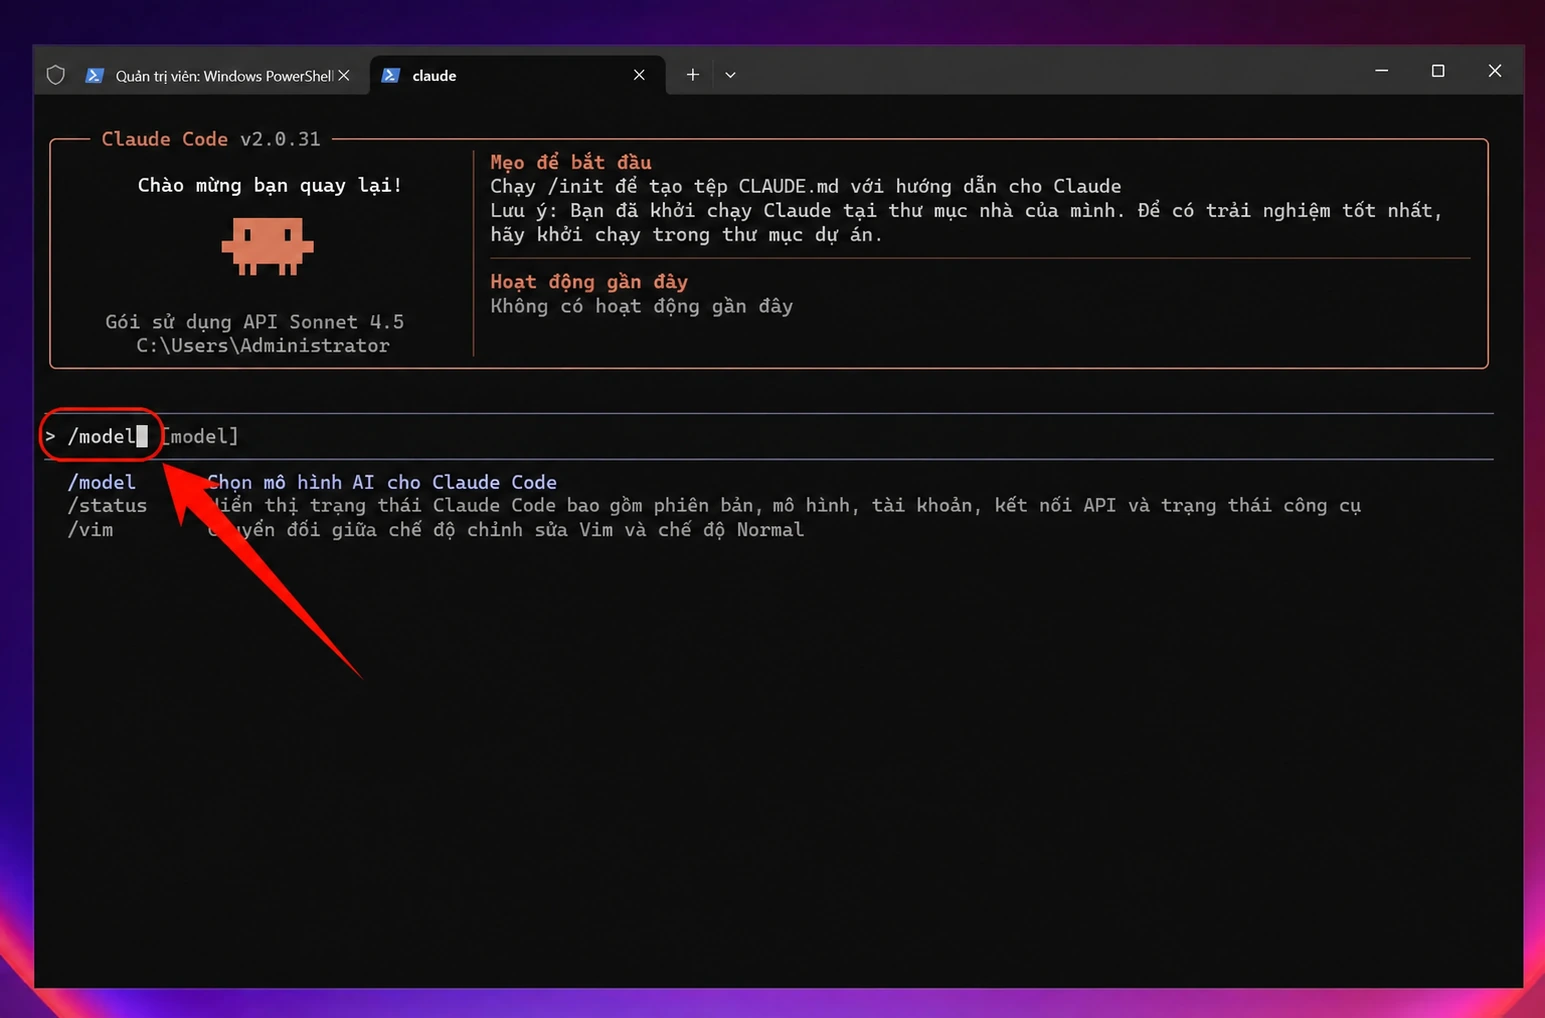Close the claude tab
The image size is (1545, 1018).
coord(639,75)
